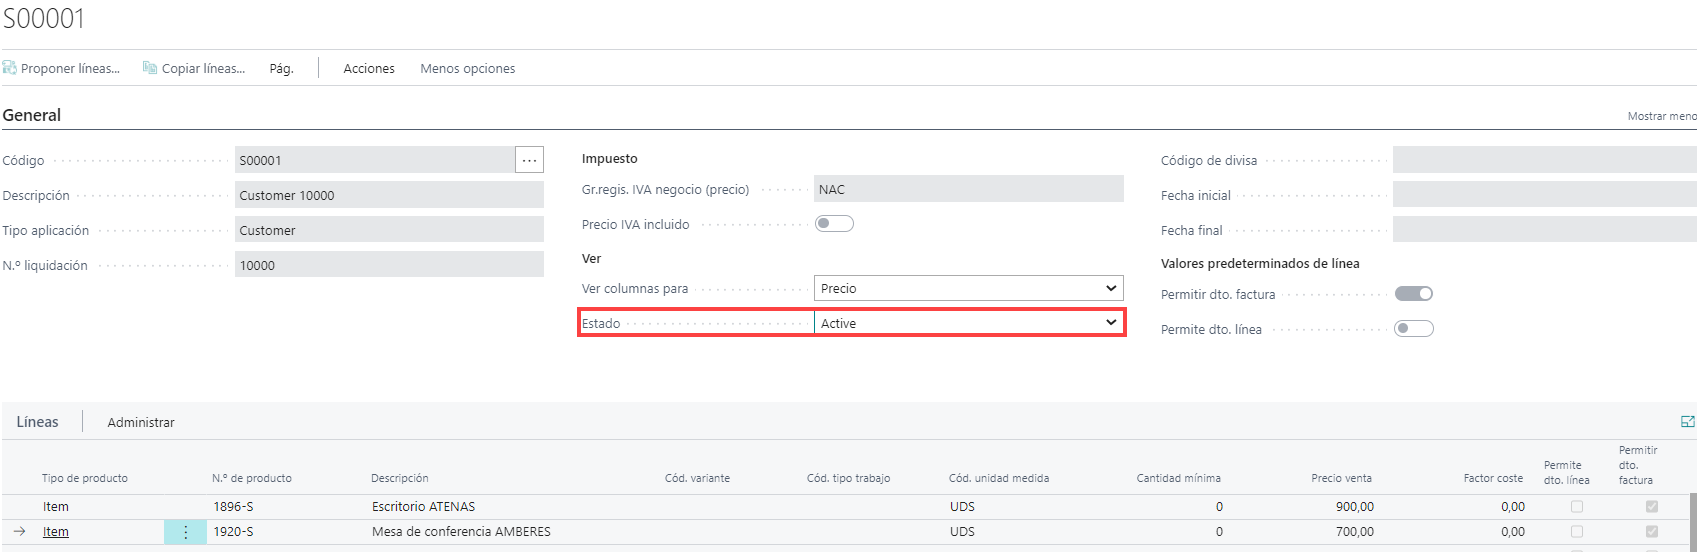1697x552 pixels.
Task: Open the Ver columnas para dropdown
Action: 968,289
